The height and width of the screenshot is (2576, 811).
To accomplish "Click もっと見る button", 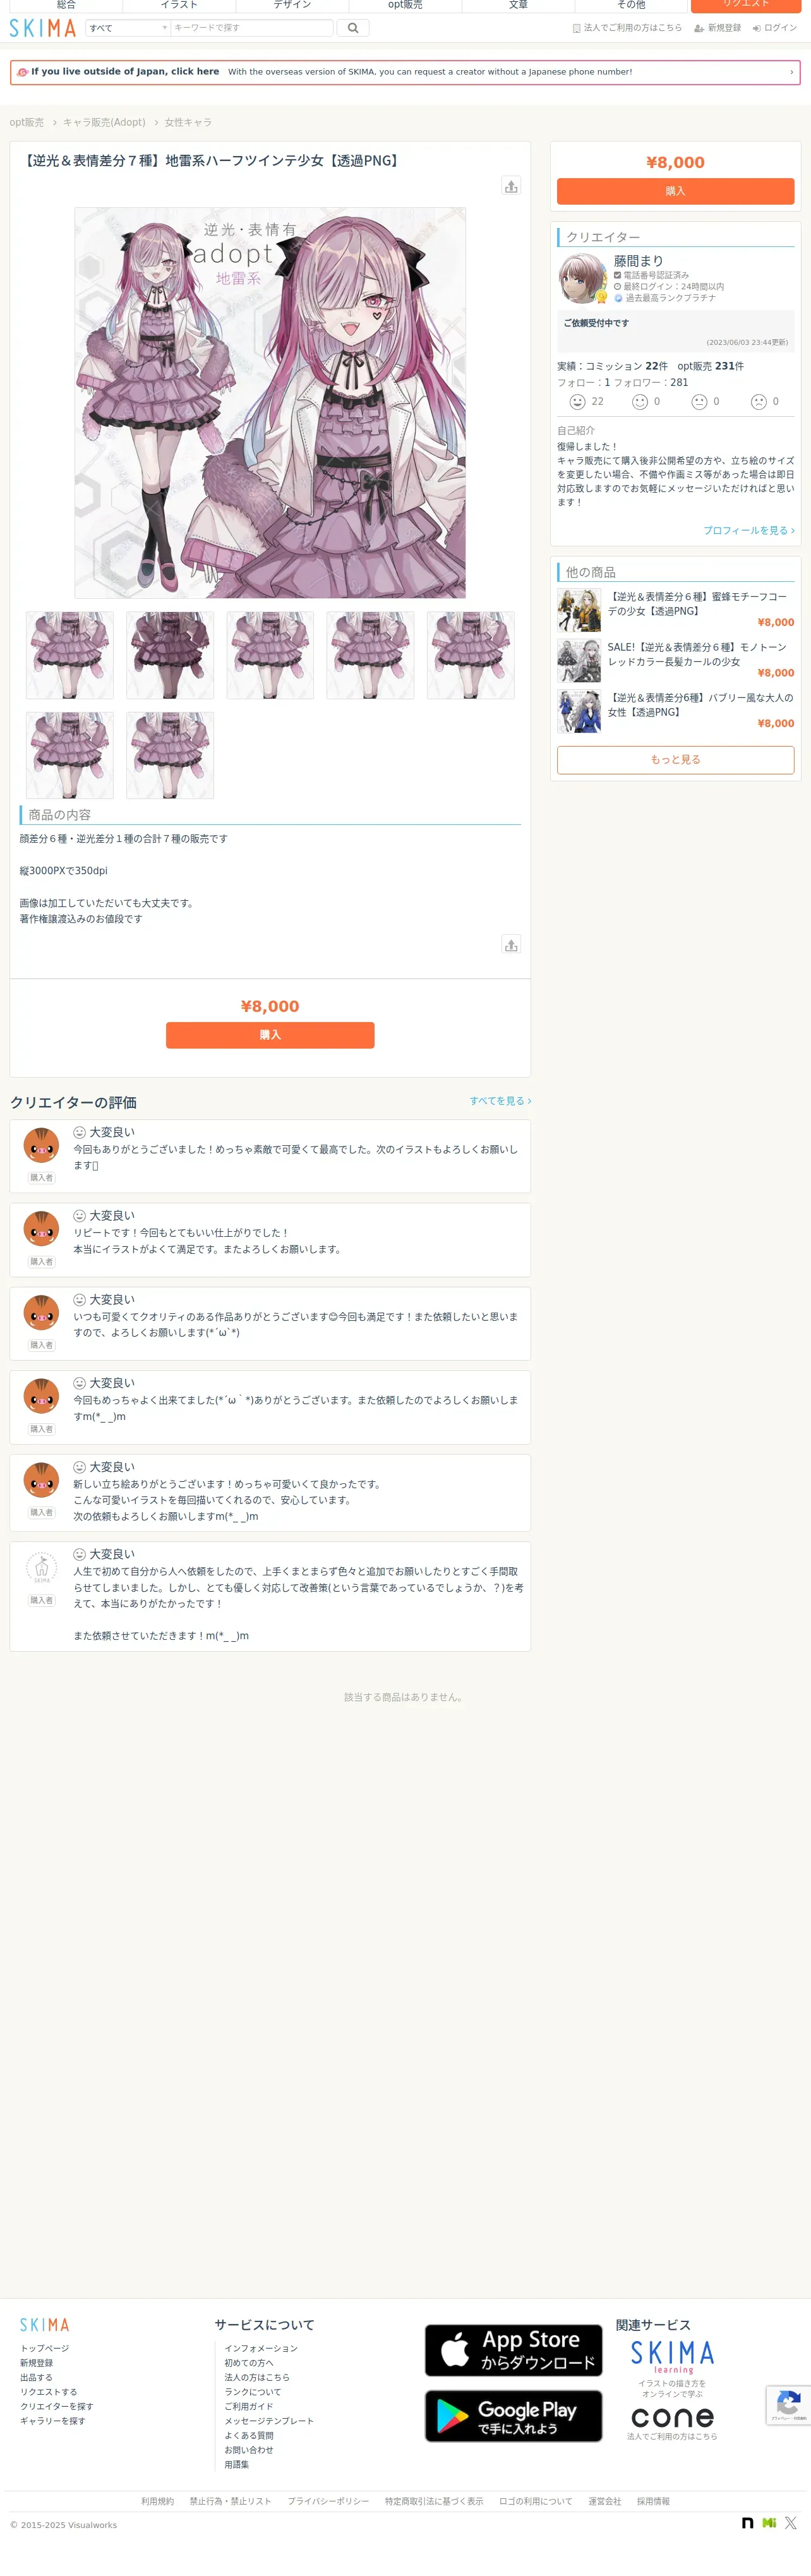I will pyautogui.click(x=676, y=760).
